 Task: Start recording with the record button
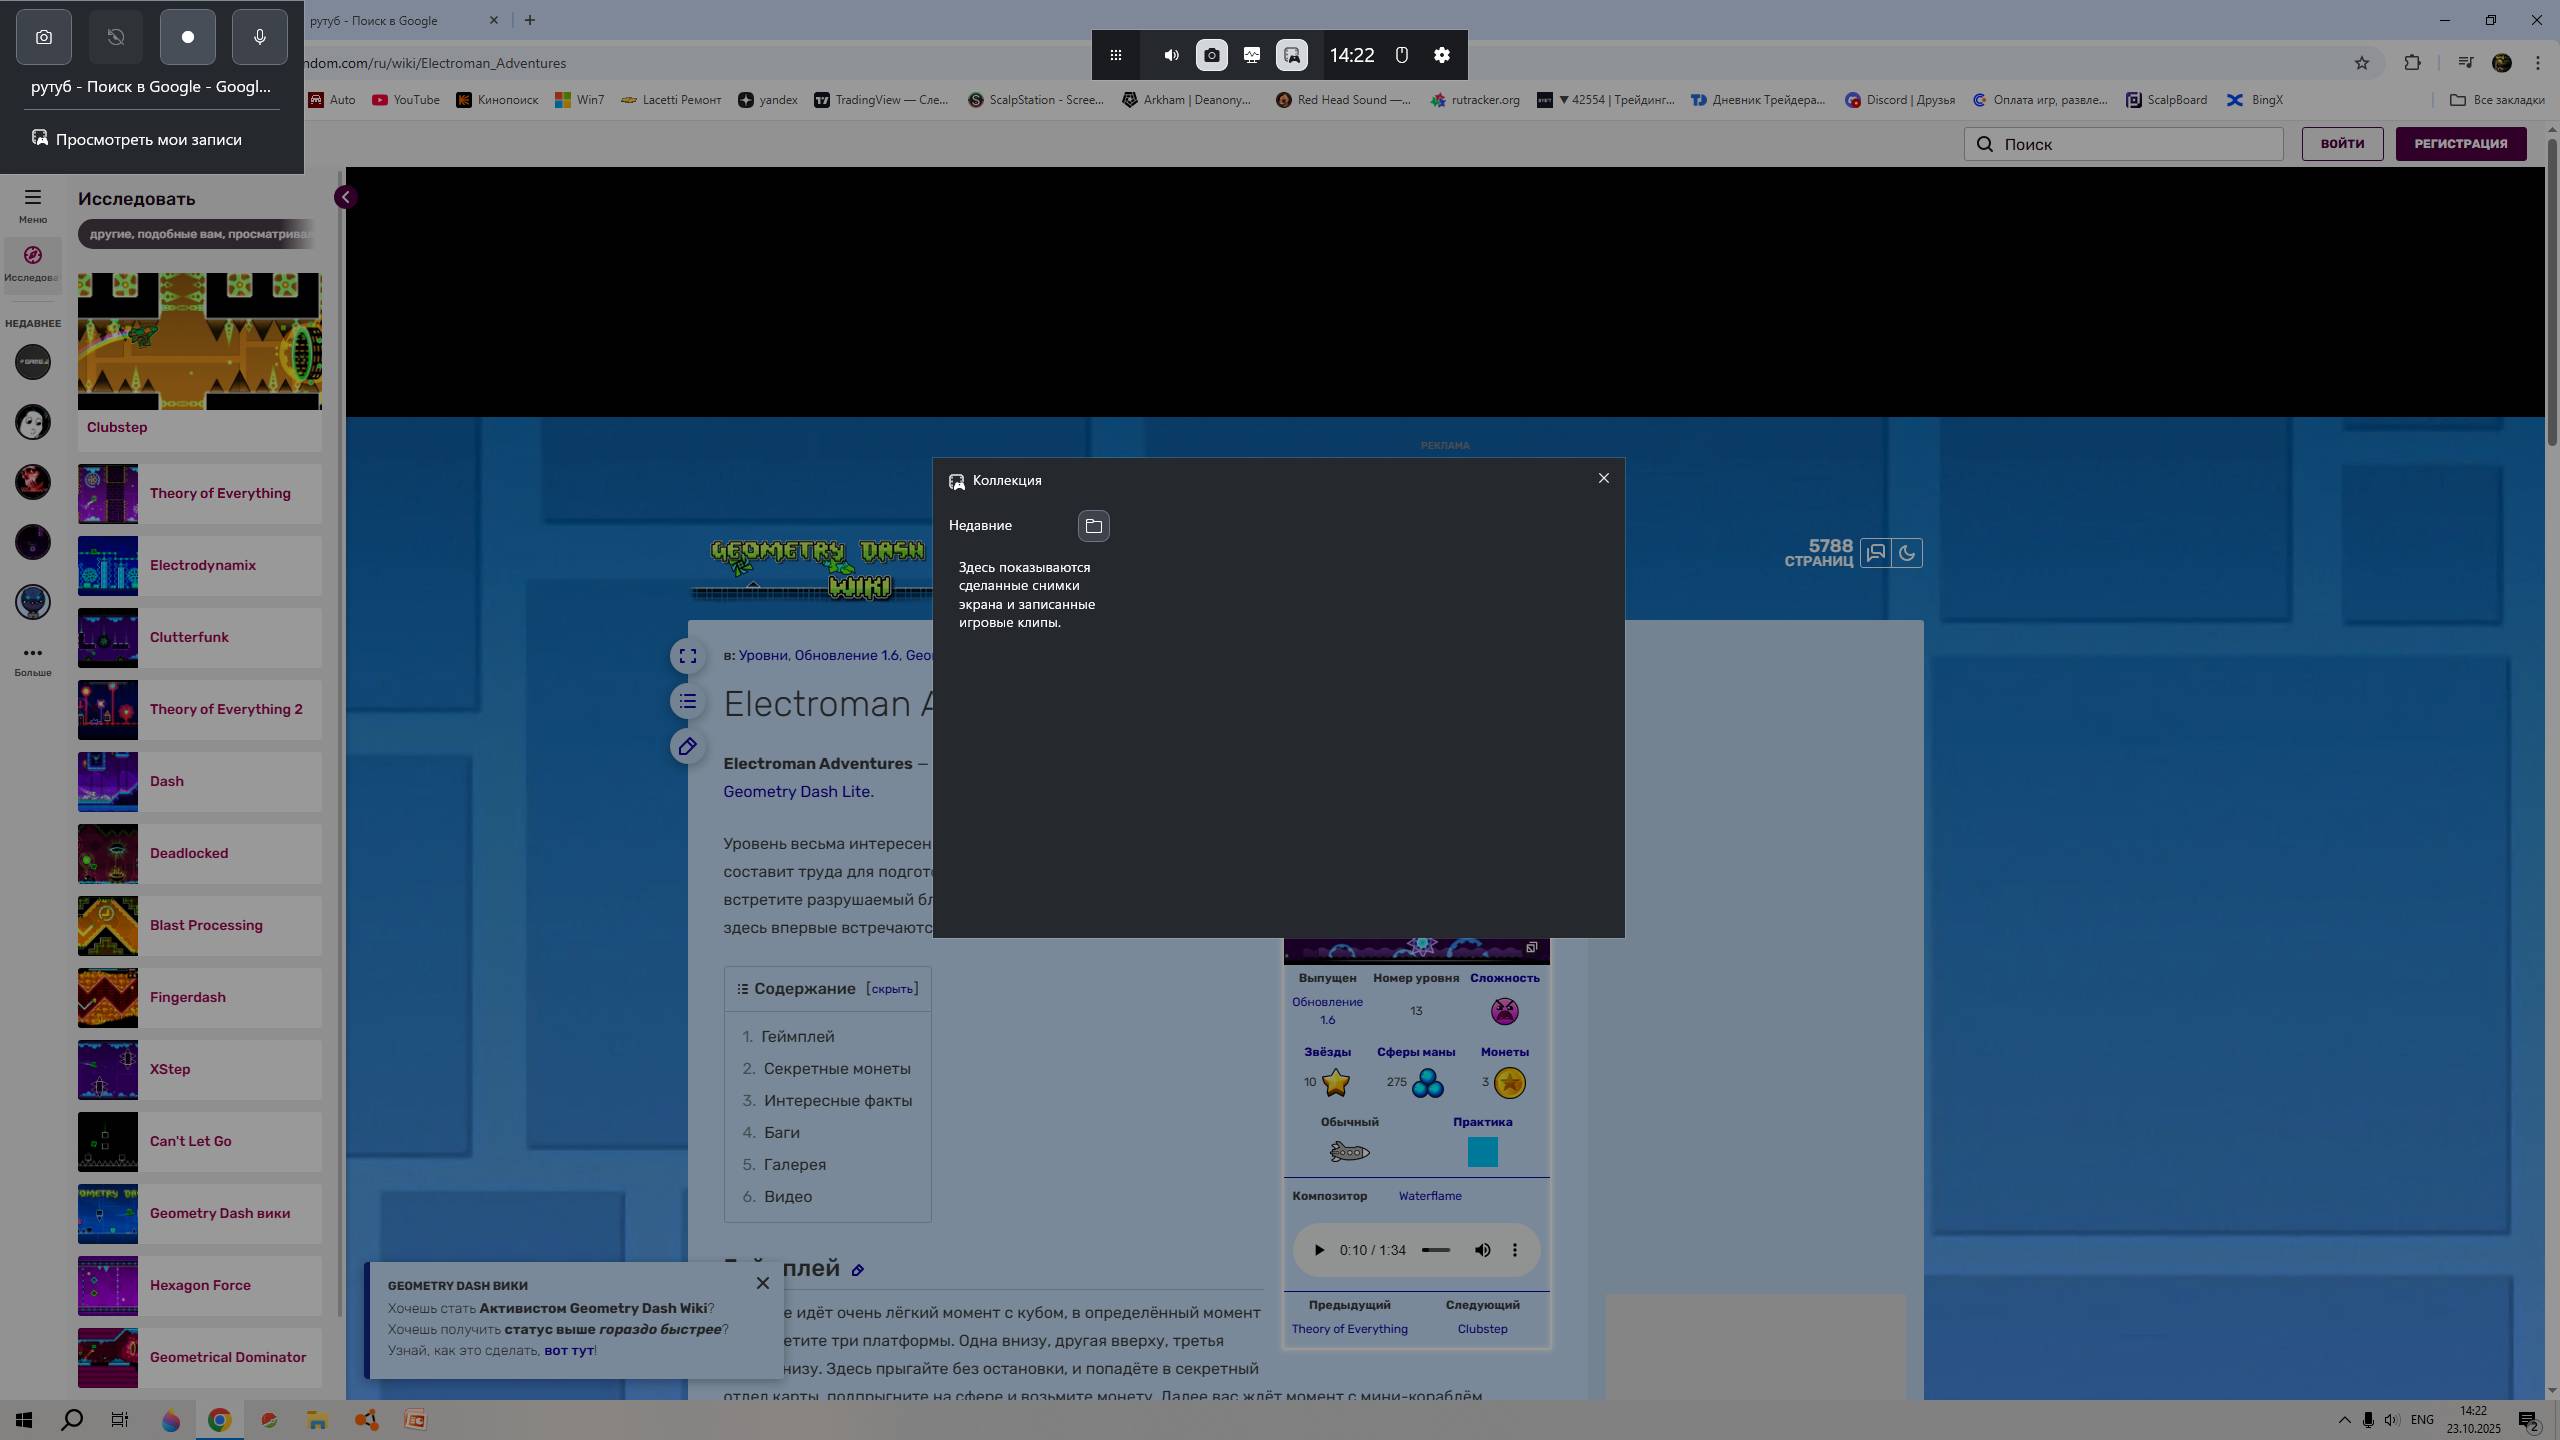click(187, 37)
